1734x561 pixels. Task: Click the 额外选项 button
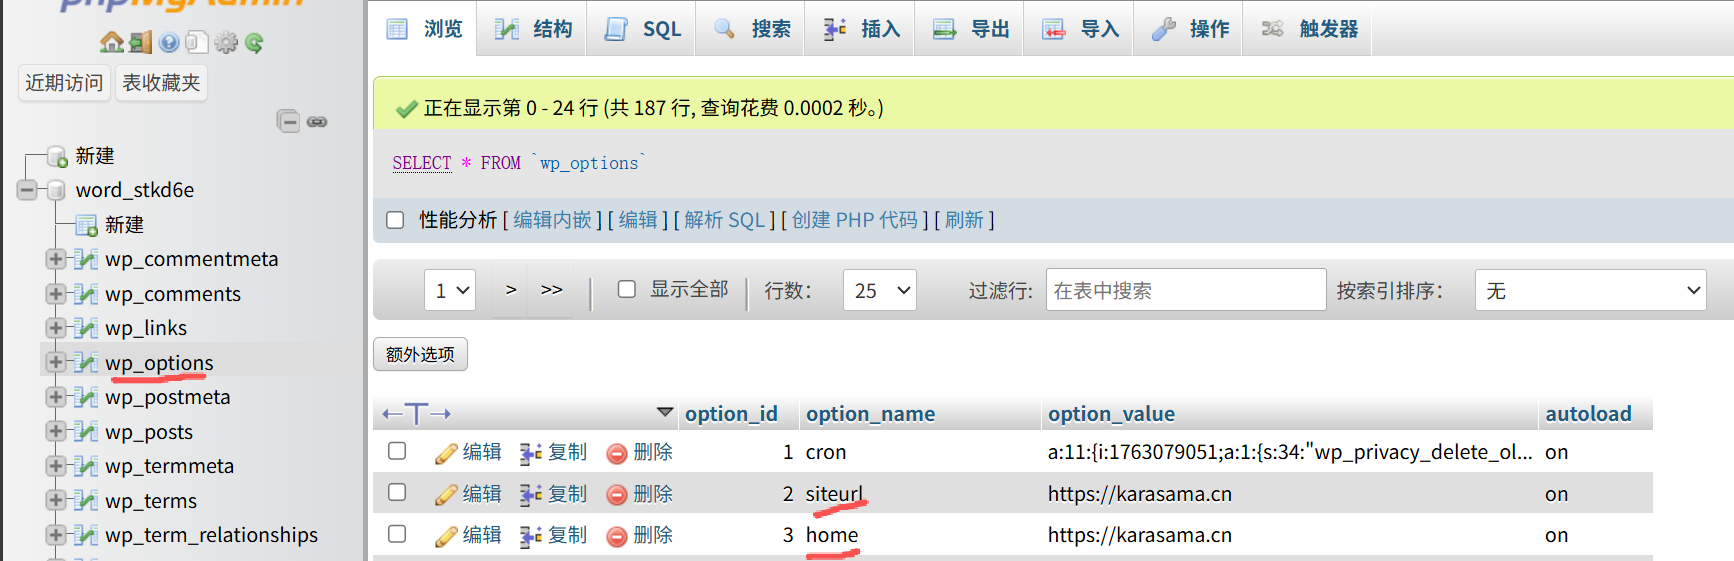(x=420, y=354)
